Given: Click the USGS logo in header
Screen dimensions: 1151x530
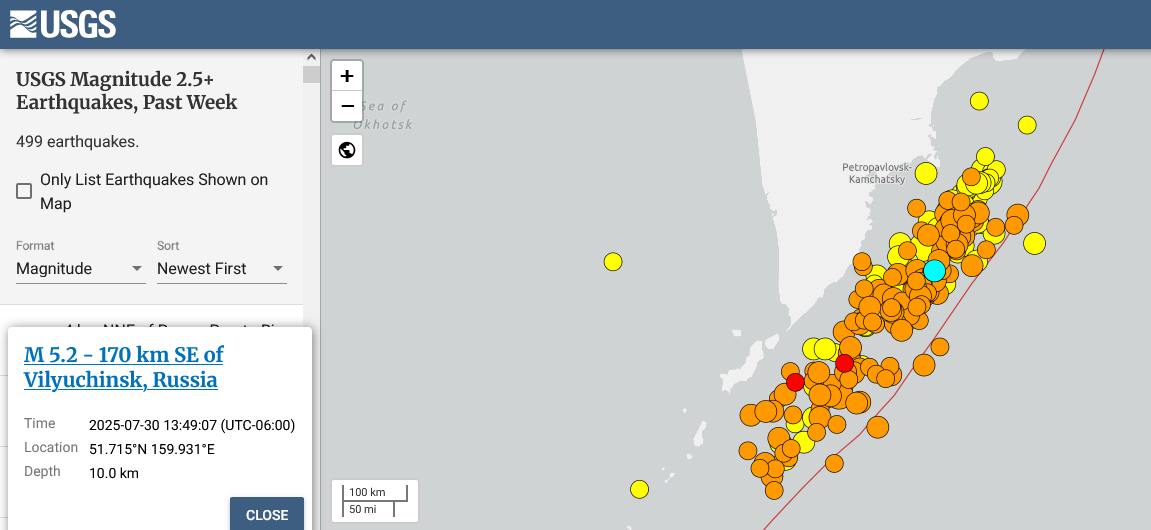Looking at the screenshot, I should pyautogui.click(x=62, y=24).
